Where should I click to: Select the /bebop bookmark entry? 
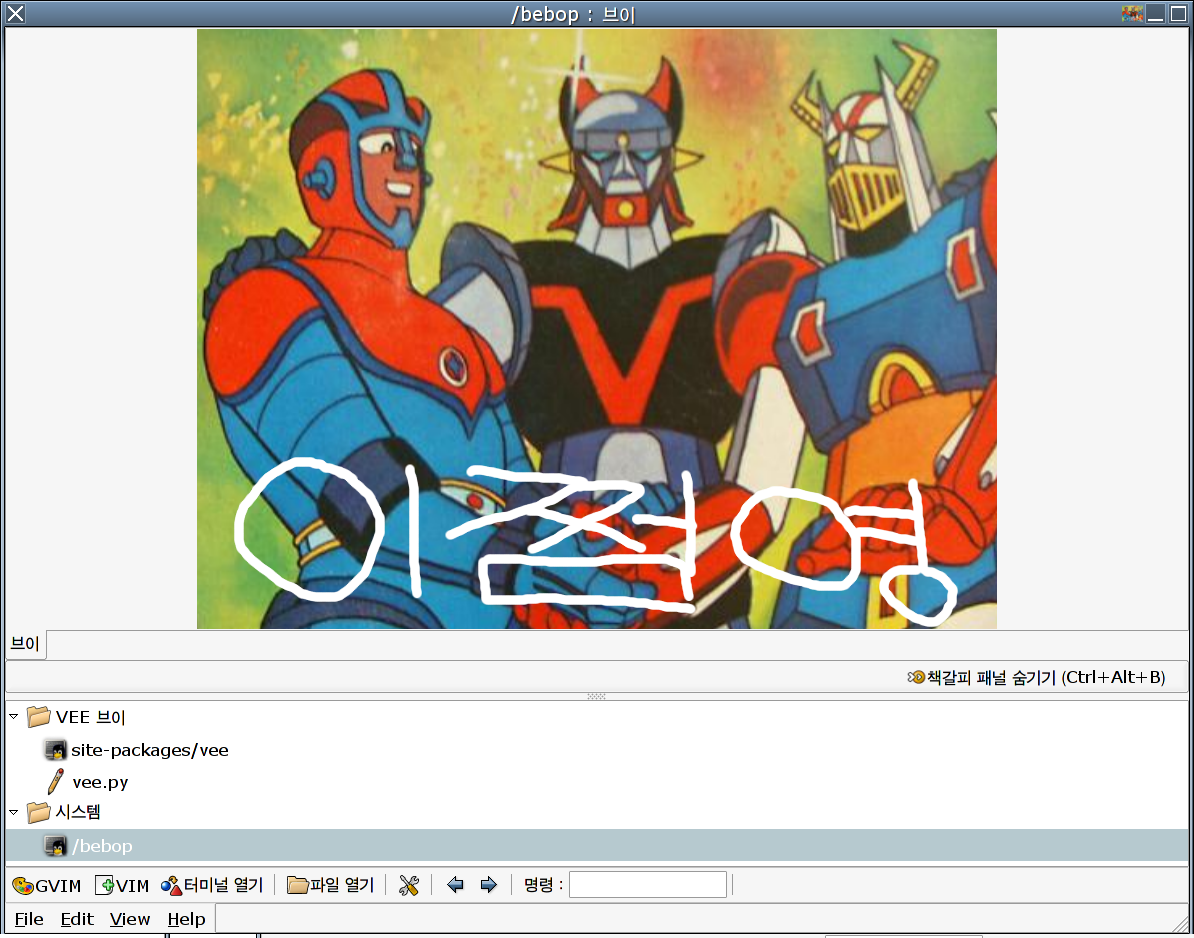click(x=102, y=846)
